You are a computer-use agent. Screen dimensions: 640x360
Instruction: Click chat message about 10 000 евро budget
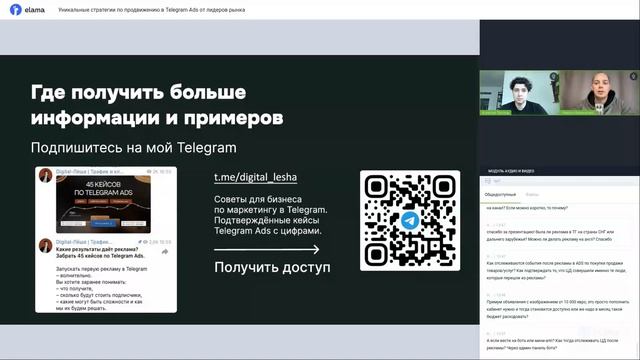click(558, 309)
